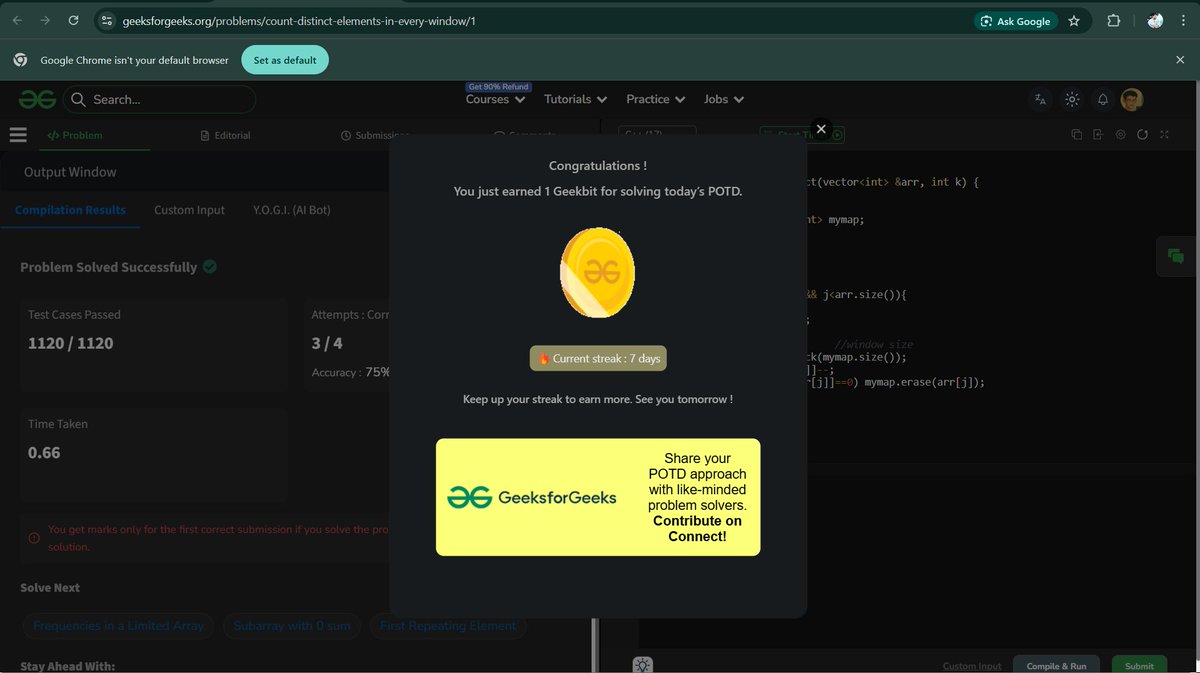The width and height of the screenshot is (1200, 673).
Task: Click Set as default browser button
Action: [285, 60]
